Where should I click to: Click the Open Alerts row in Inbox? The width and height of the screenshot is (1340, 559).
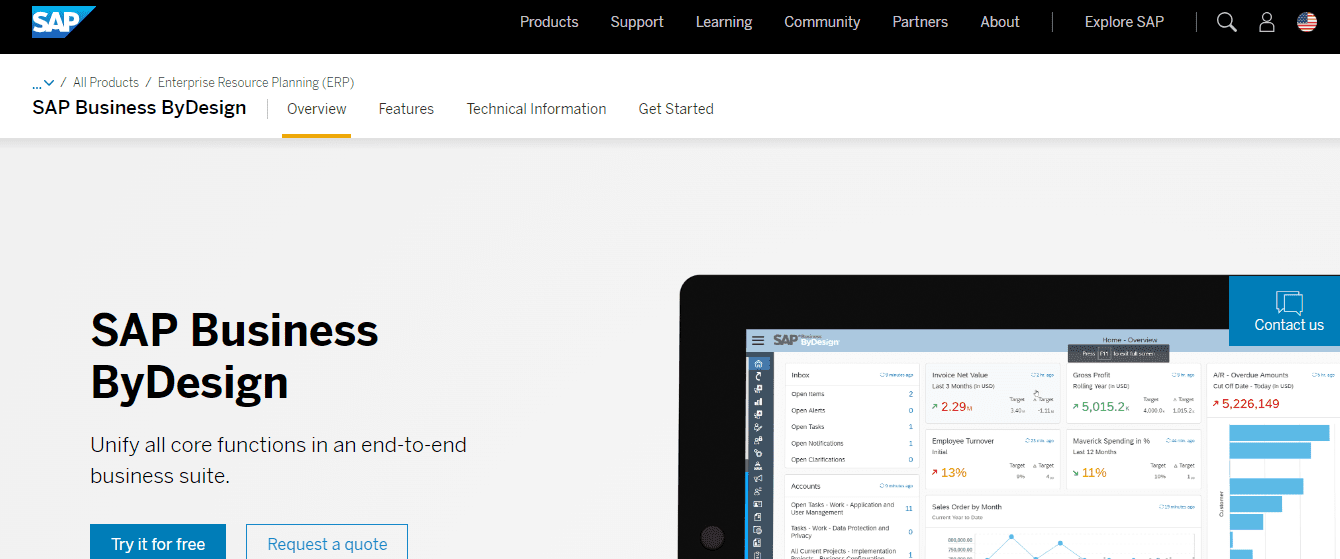tap(852, 410)
